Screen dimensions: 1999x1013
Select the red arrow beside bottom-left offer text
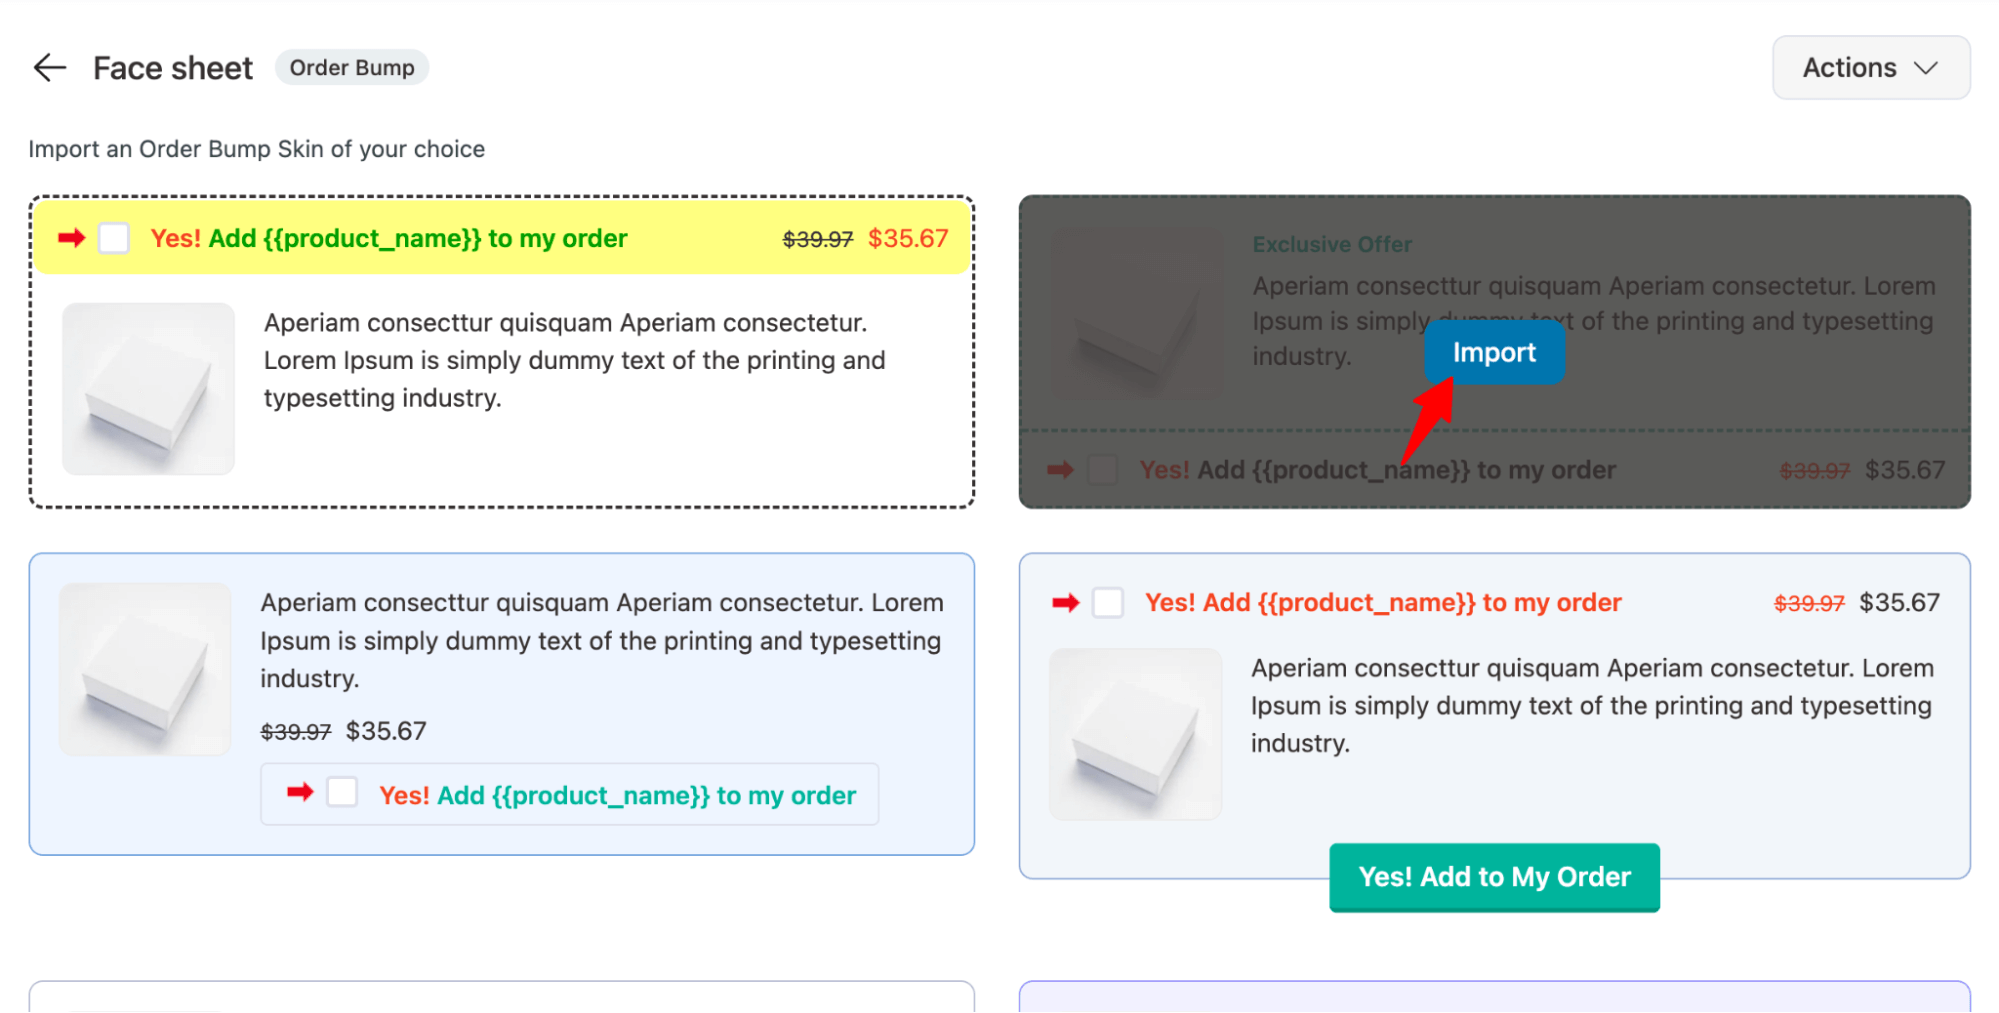click(300, 794)
